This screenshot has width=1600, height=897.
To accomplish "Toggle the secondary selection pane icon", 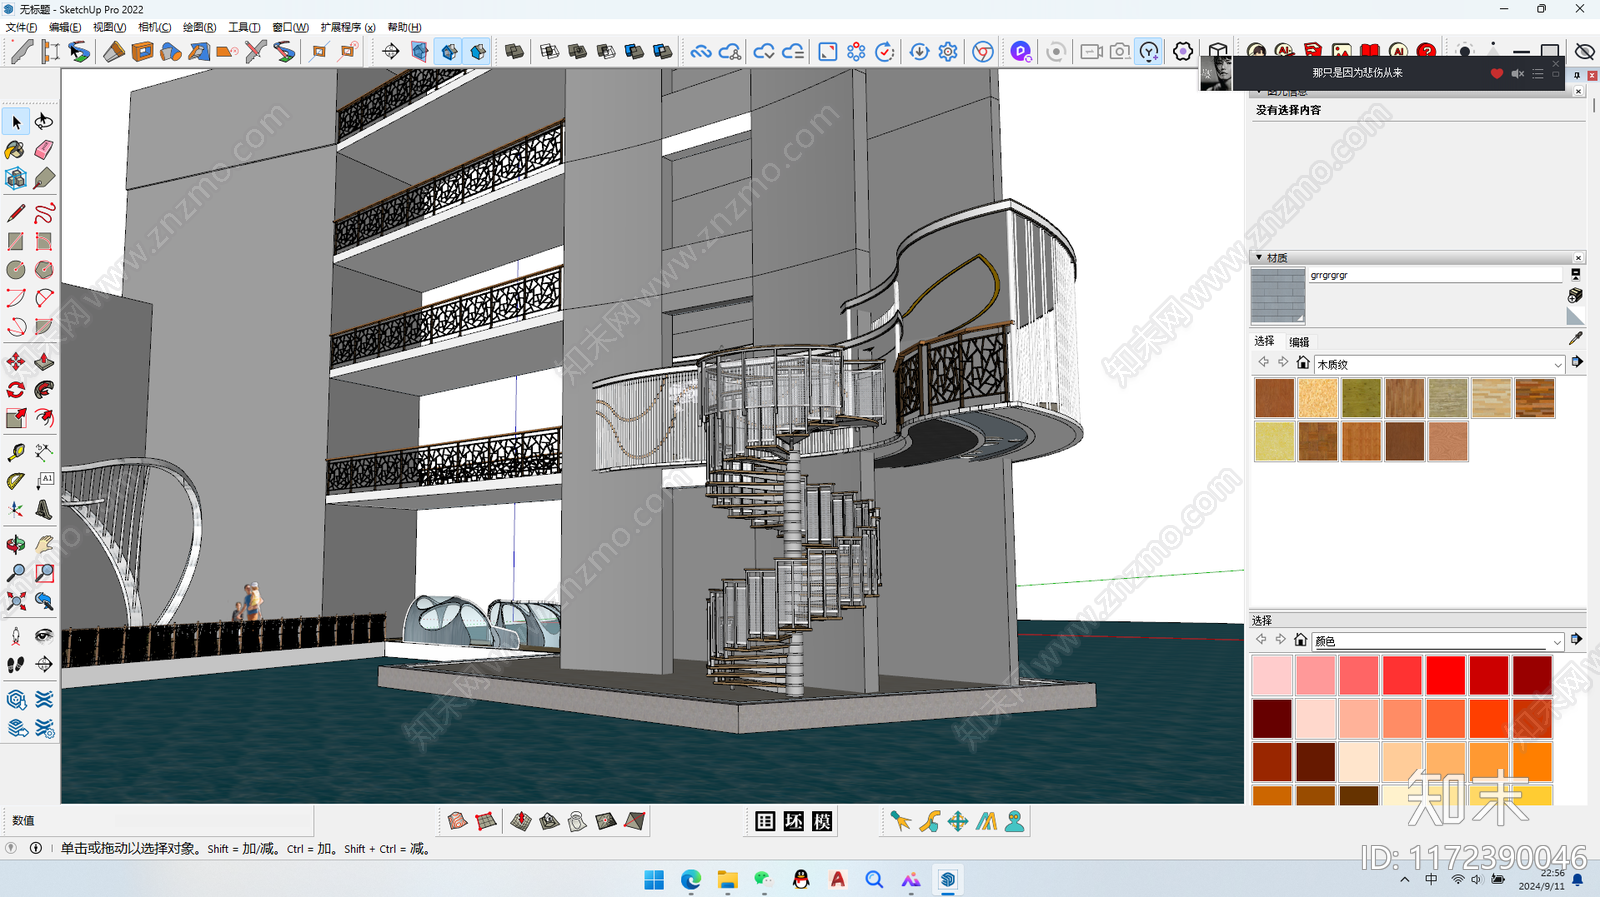I will pos(1575,274).
